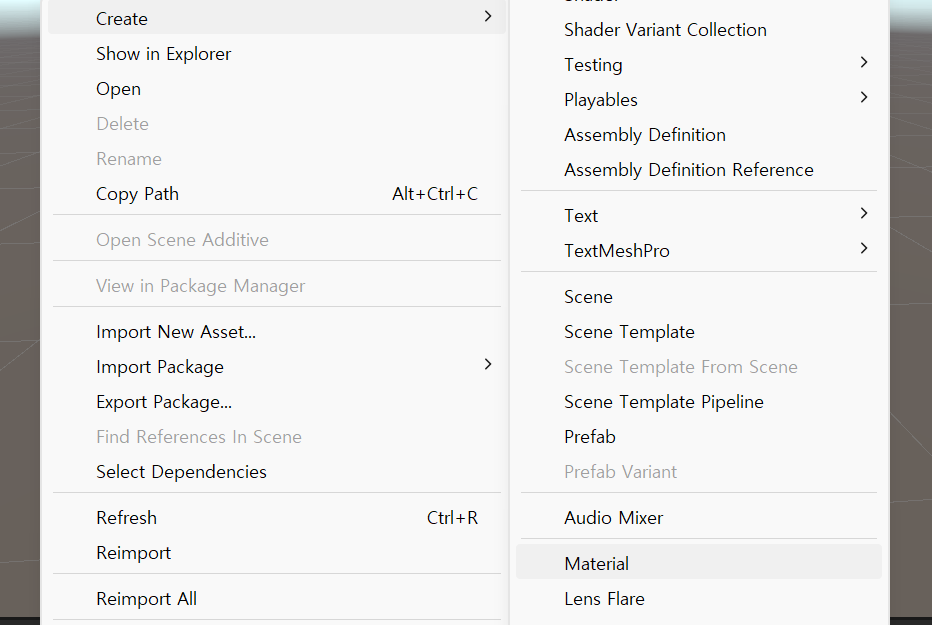Select Shader Variant Collection
932x625 pixels.
click(x=665, y=30)
